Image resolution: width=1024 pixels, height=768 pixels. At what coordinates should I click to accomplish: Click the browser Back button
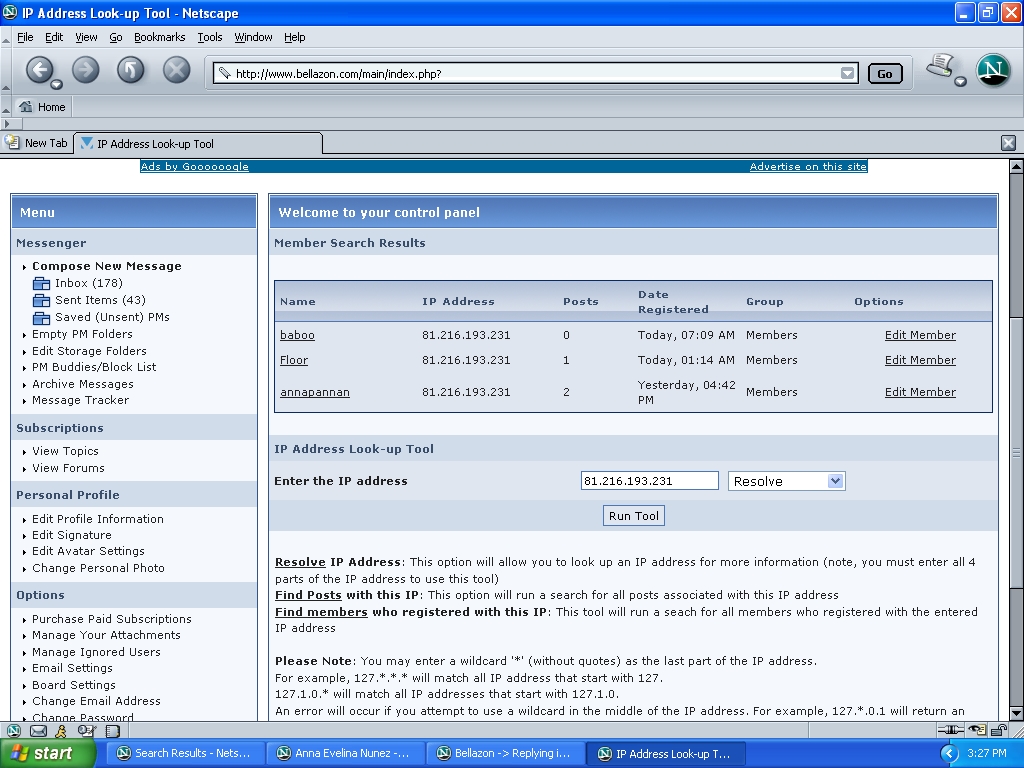click(38, 70)
